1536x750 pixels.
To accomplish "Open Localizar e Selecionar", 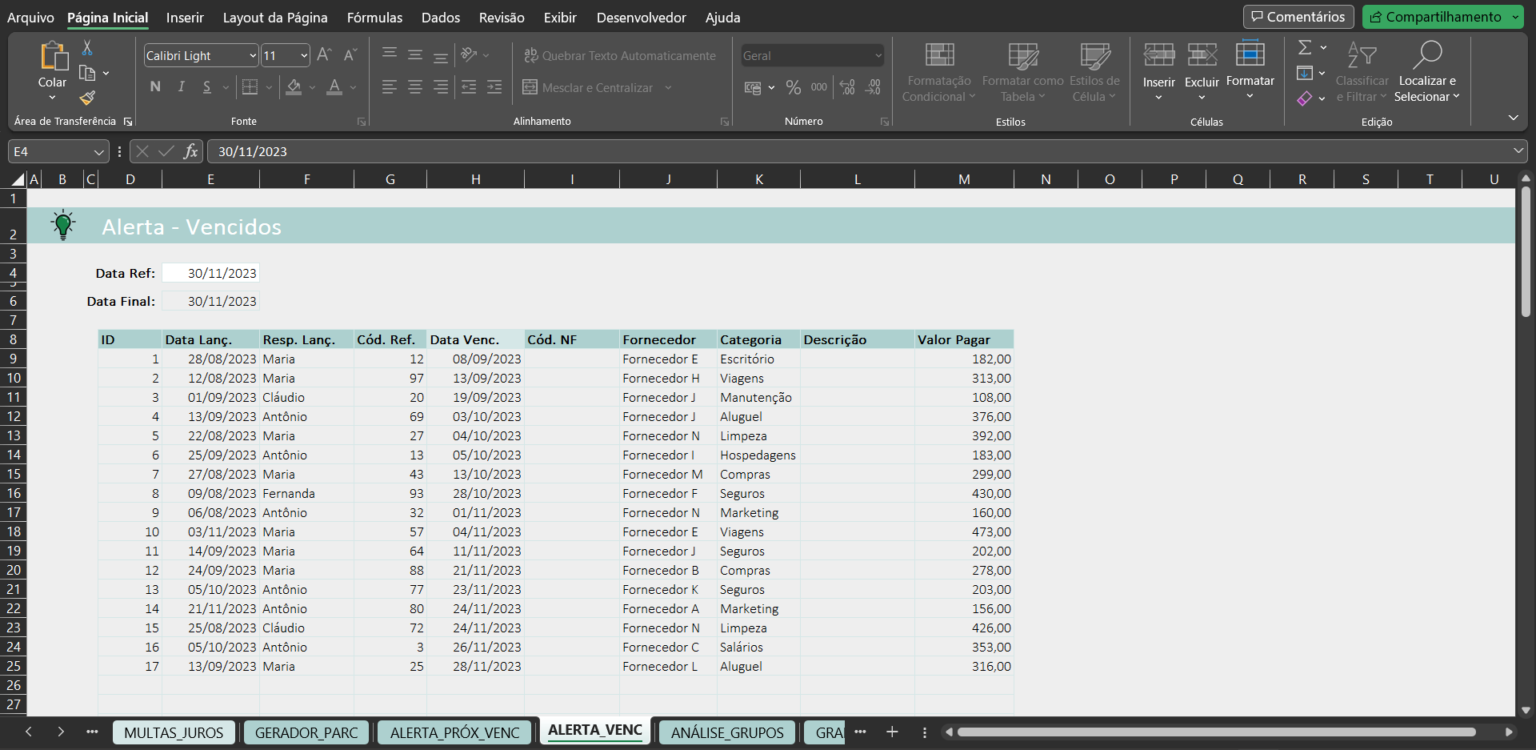I will tap(1427, 71).
